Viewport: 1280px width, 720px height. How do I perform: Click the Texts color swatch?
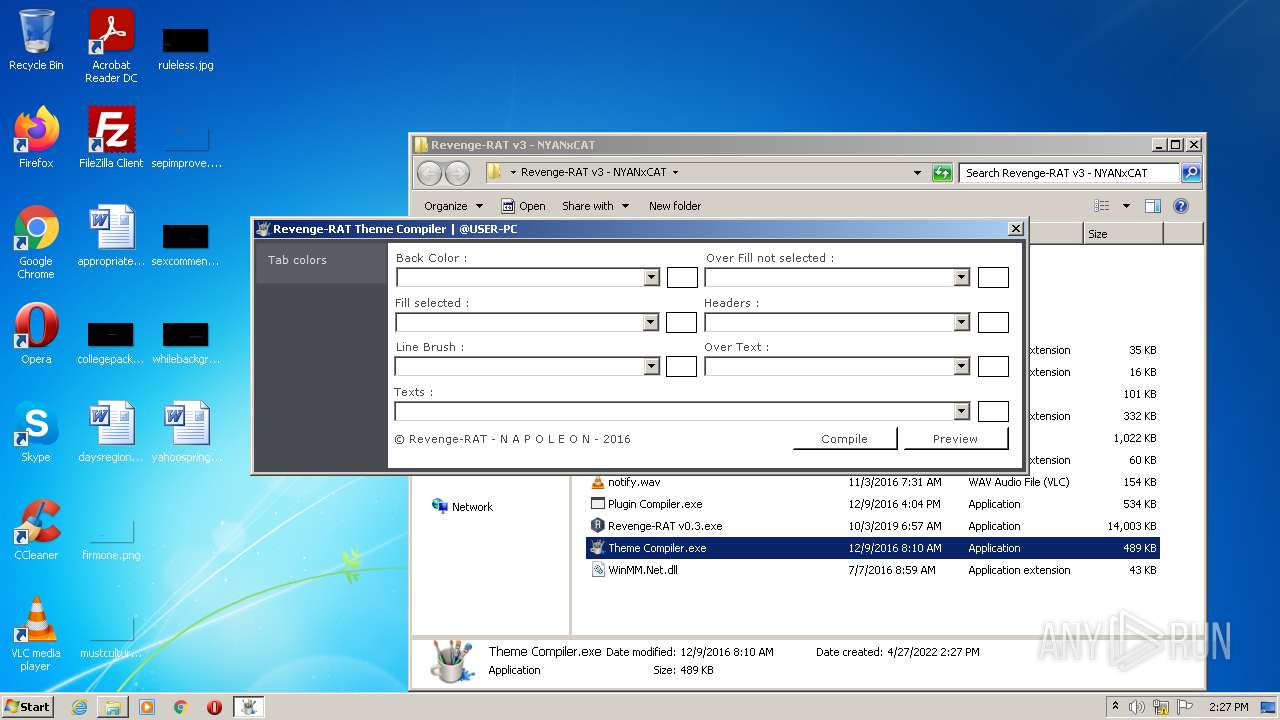[x=993, y=411]
